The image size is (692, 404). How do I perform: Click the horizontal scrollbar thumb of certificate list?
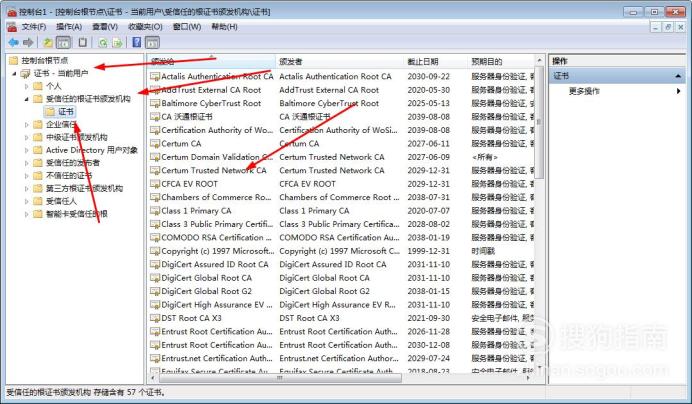[x=280, y=378]
